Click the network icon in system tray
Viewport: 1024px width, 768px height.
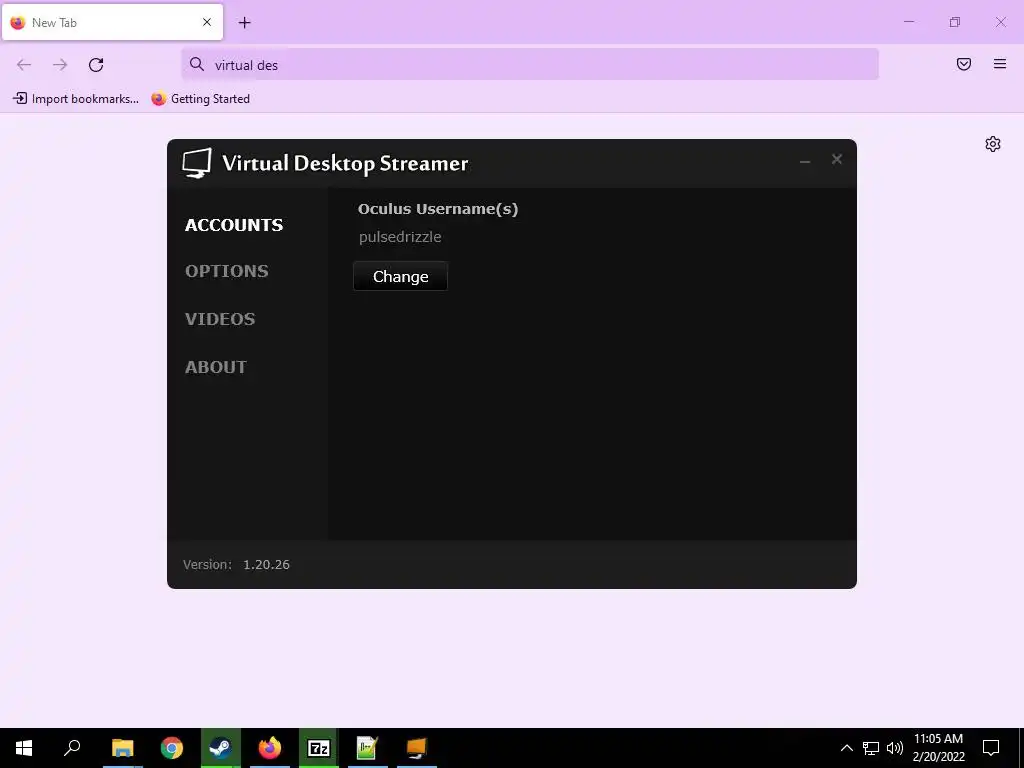(871, 748)
